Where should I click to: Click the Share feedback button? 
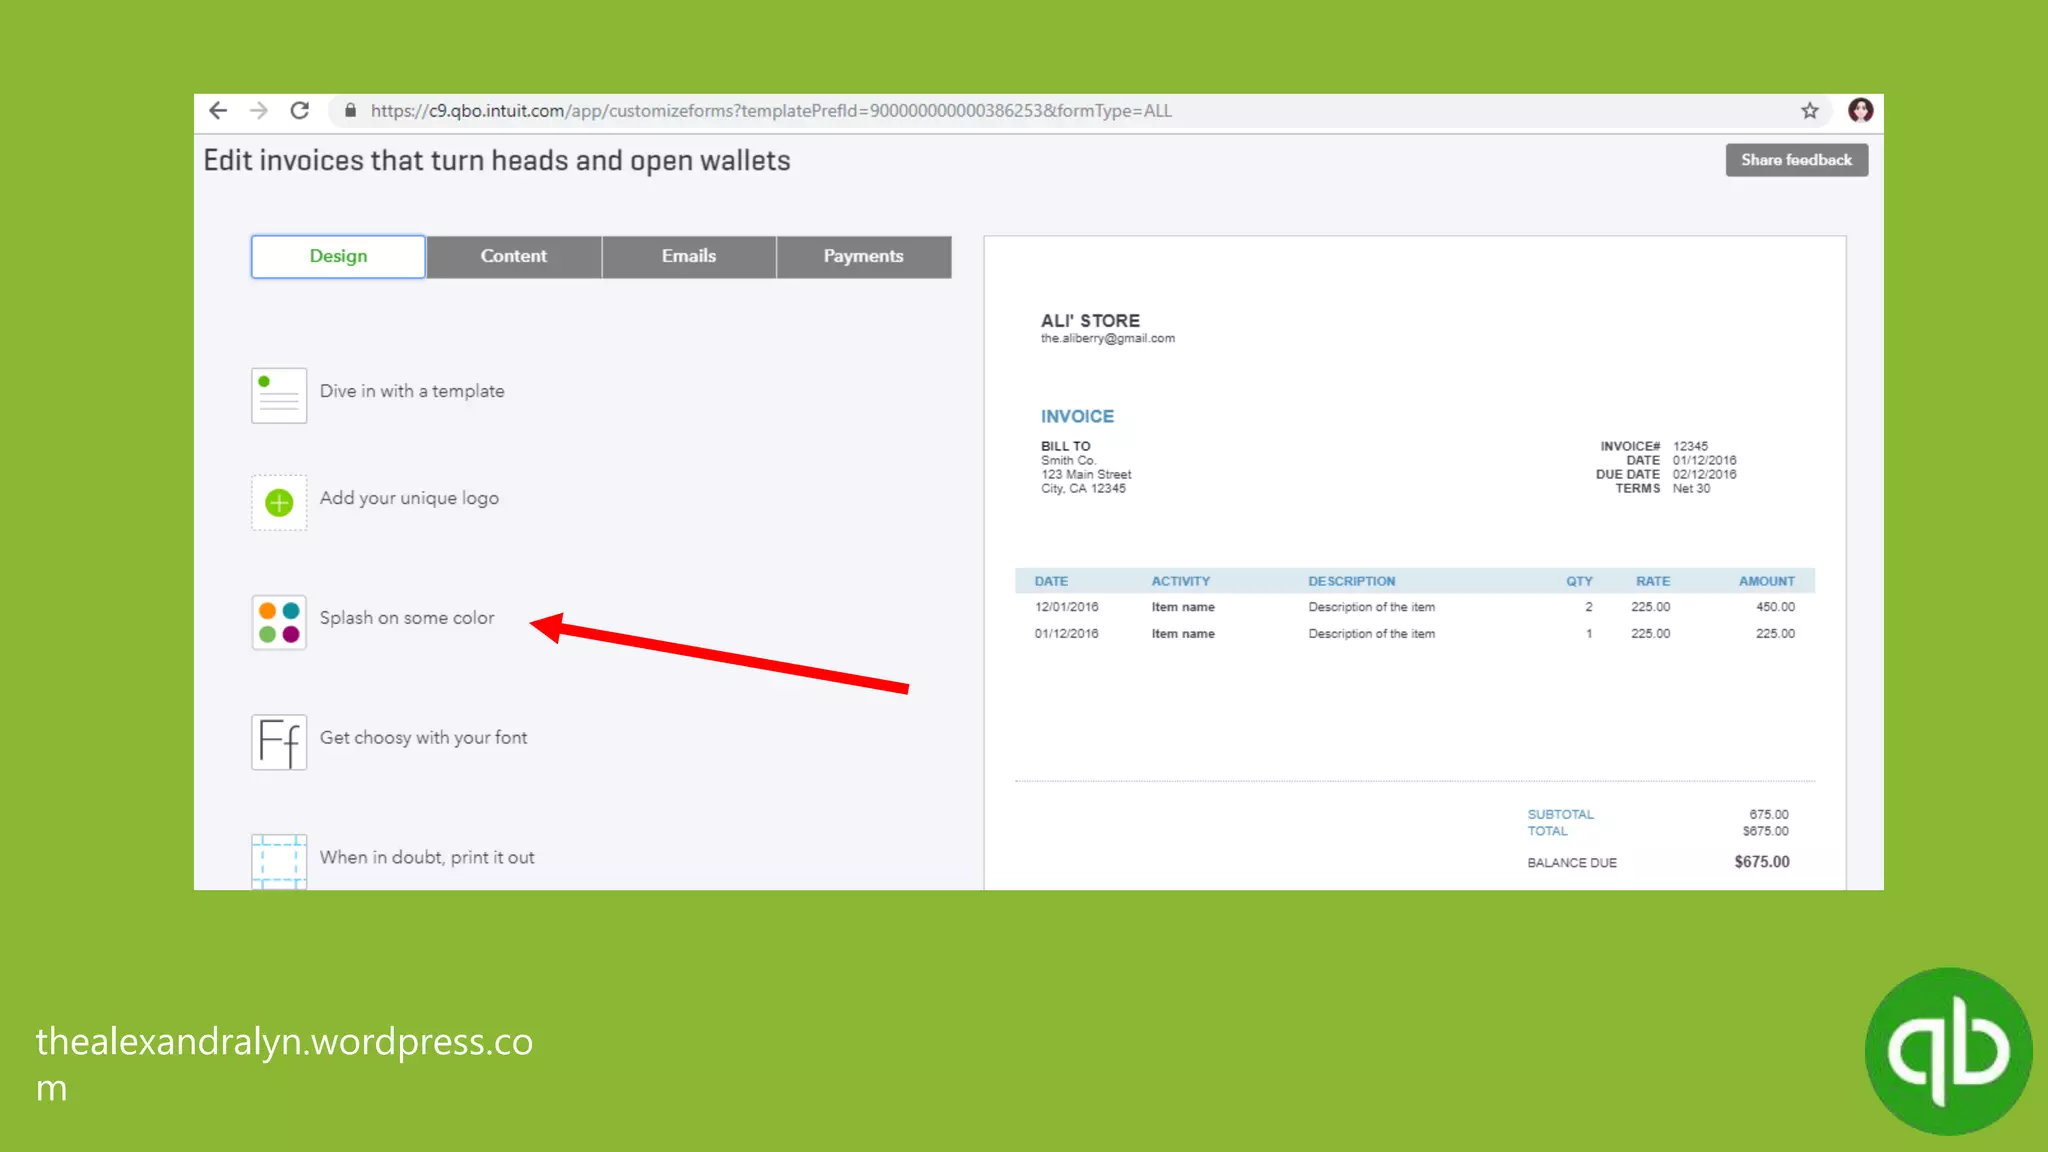coord(1796,160)
